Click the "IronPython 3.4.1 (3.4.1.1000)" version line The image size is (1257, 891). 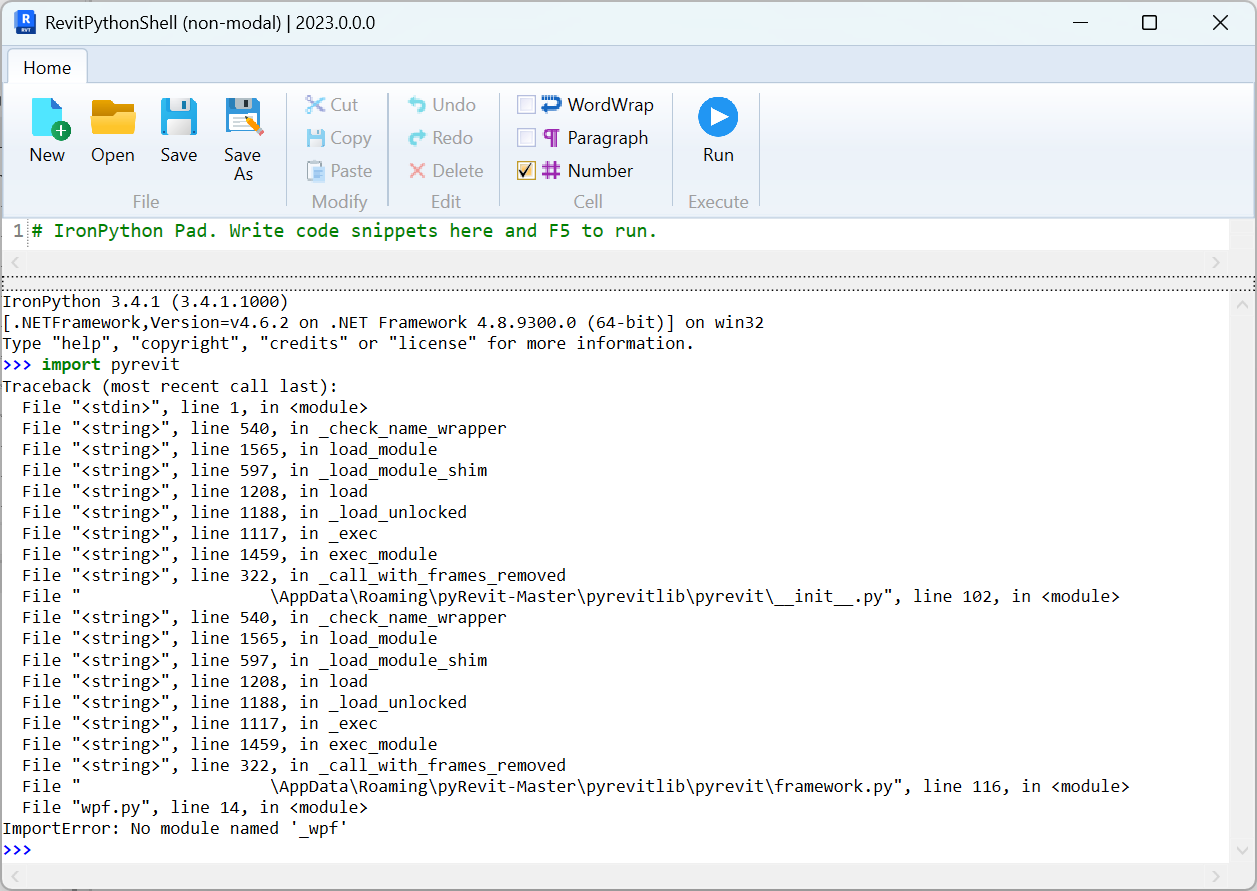pyautogui.click(x=145, y=301)
